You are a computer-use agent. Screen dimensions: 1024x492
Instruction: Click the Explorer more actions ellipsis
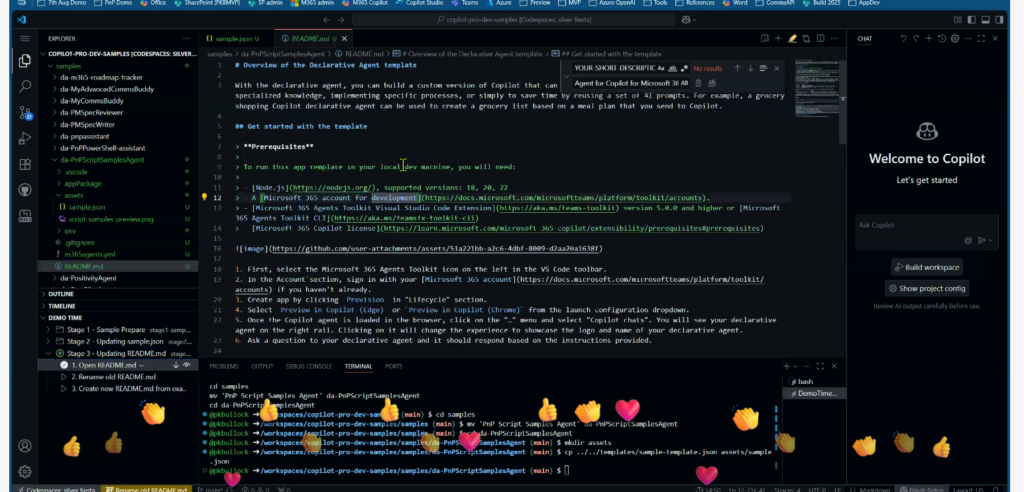(187, 39)
